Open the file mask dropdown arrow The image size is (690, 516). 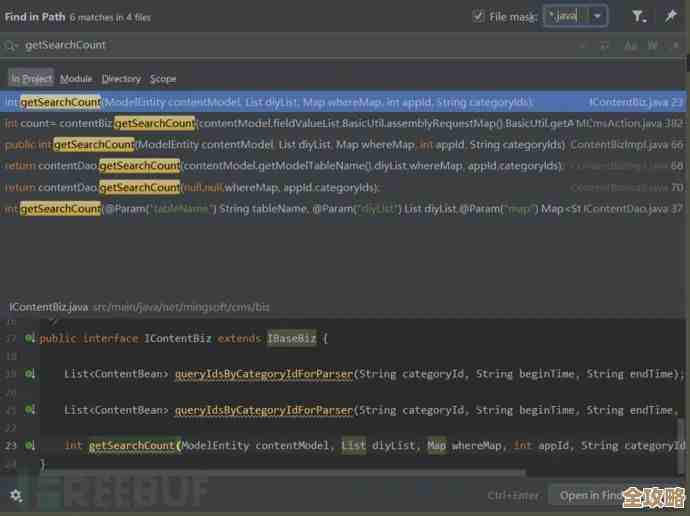pyautogui.click(x=598, y=16)
